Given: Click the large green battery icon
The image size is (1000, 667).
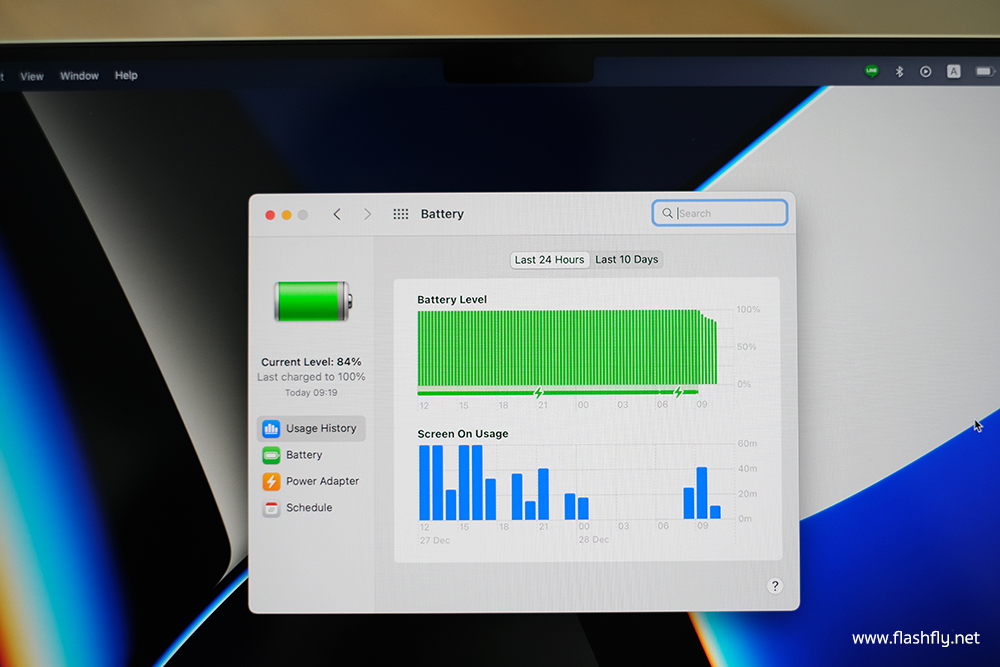Looking at the screenshot, I should (x=313, y=301).
